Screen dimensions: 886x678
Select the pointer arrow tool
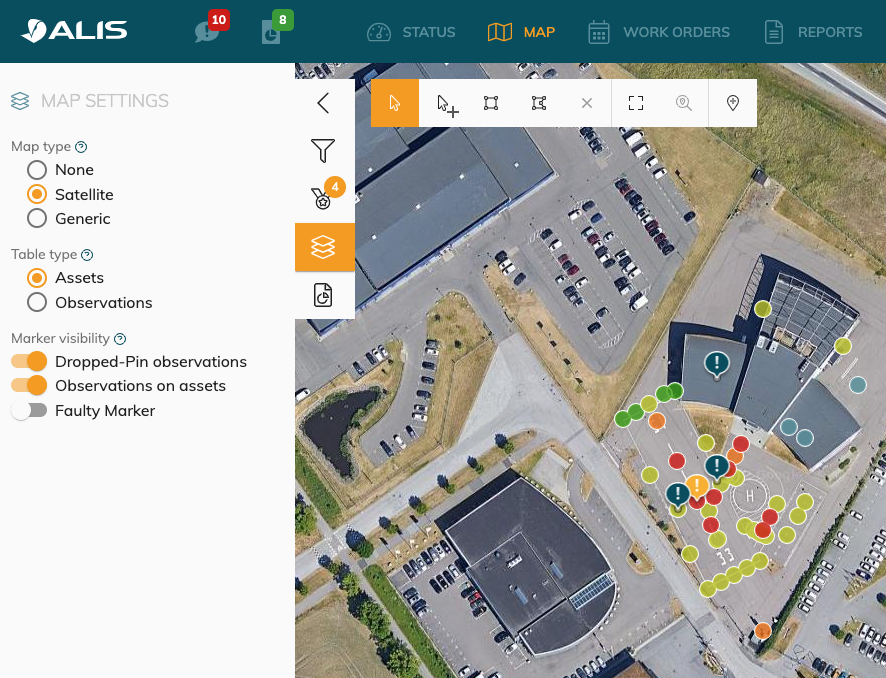[x=395, y=103]
